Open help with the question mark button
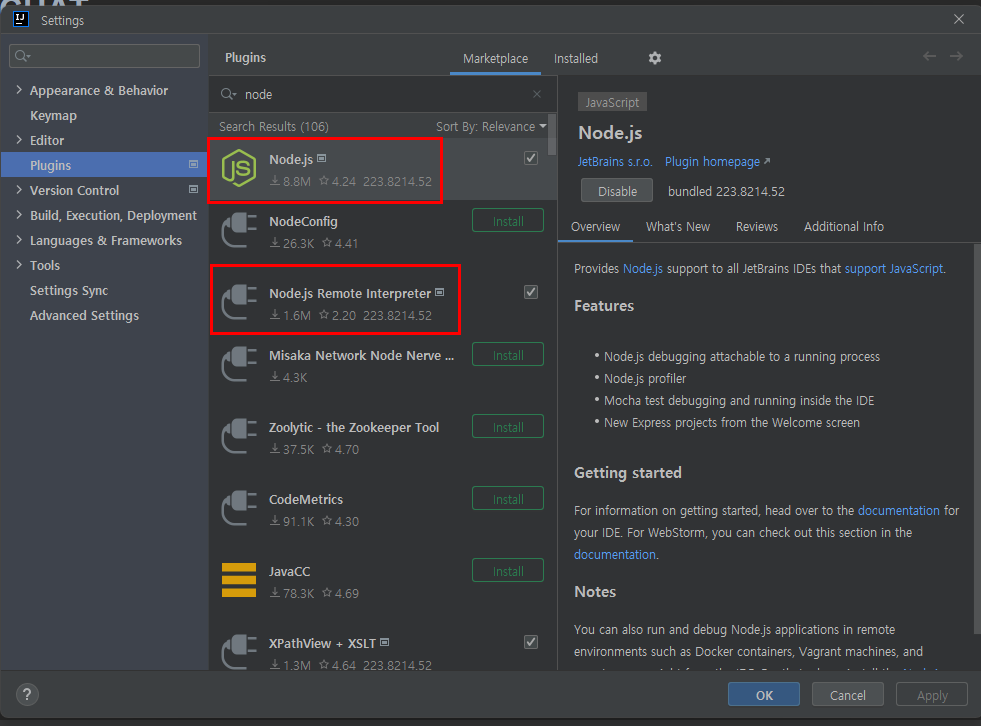 27,694
